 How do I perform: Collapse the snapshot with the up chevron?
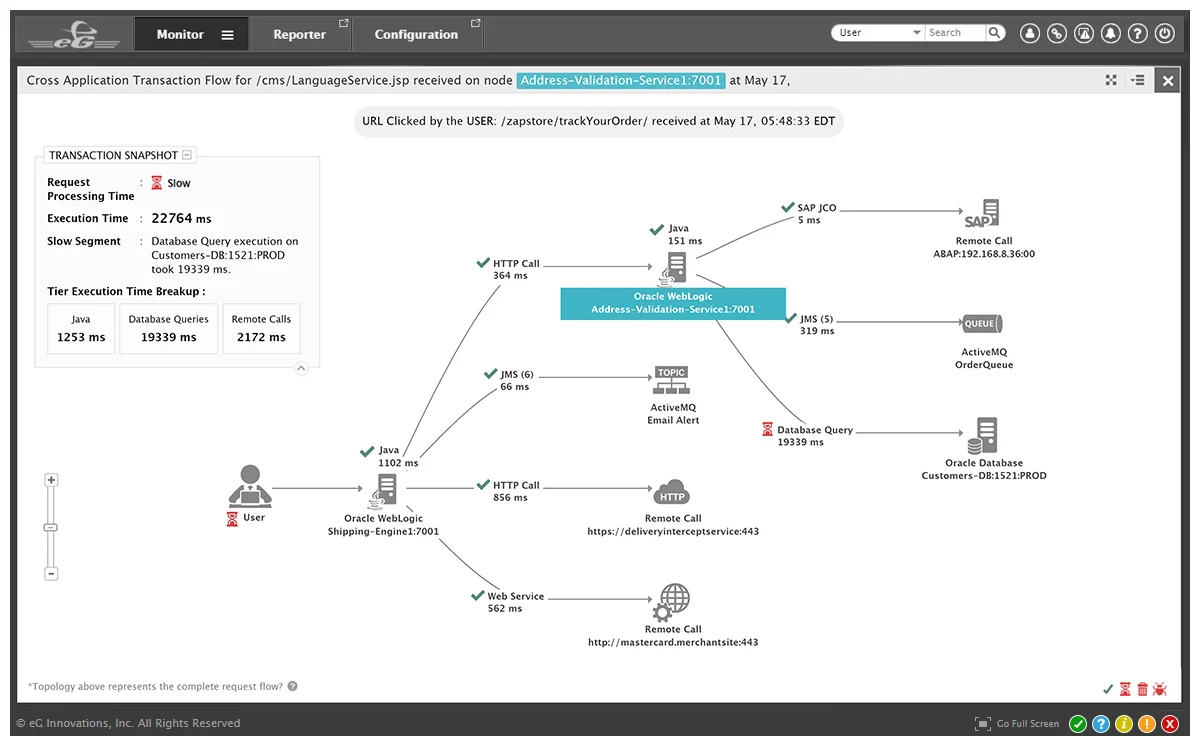pyautogui.click(x=300, y=369)
